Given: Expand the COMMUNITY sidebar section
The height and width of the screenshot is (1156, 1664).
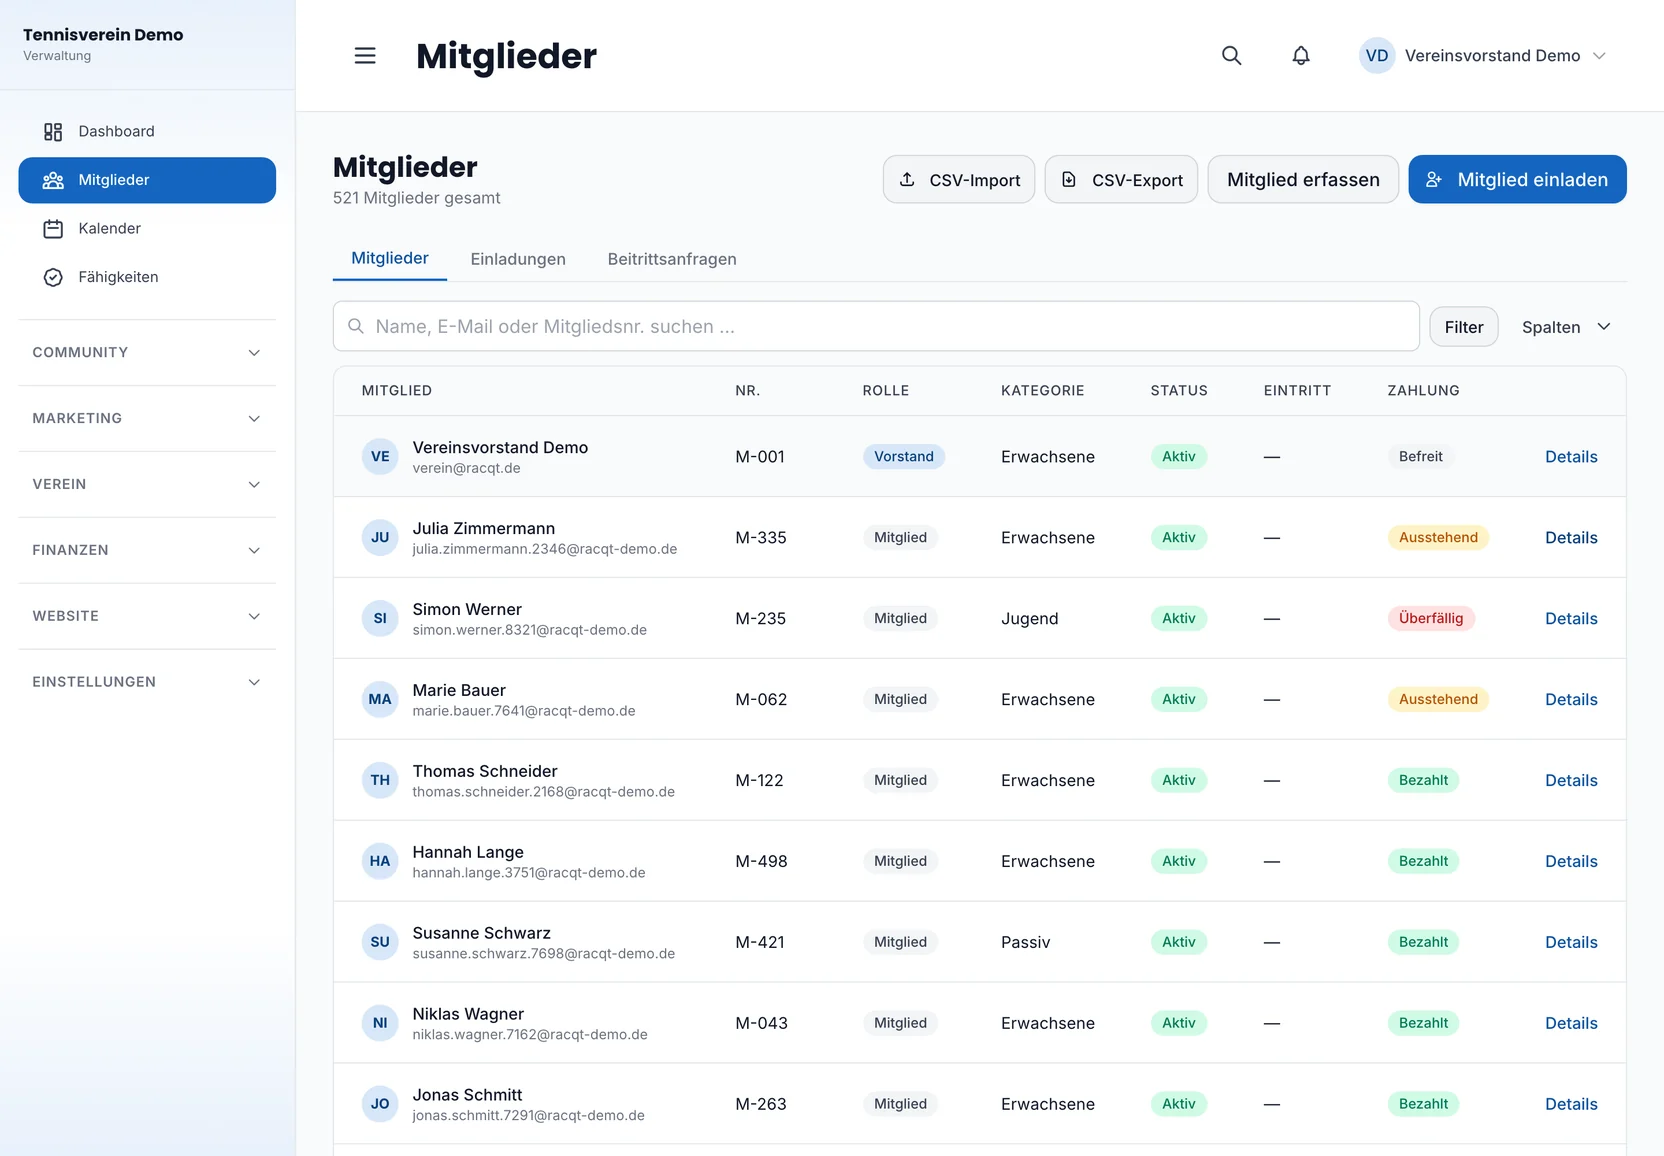Looking at the screenshot, I should (147, 353).
